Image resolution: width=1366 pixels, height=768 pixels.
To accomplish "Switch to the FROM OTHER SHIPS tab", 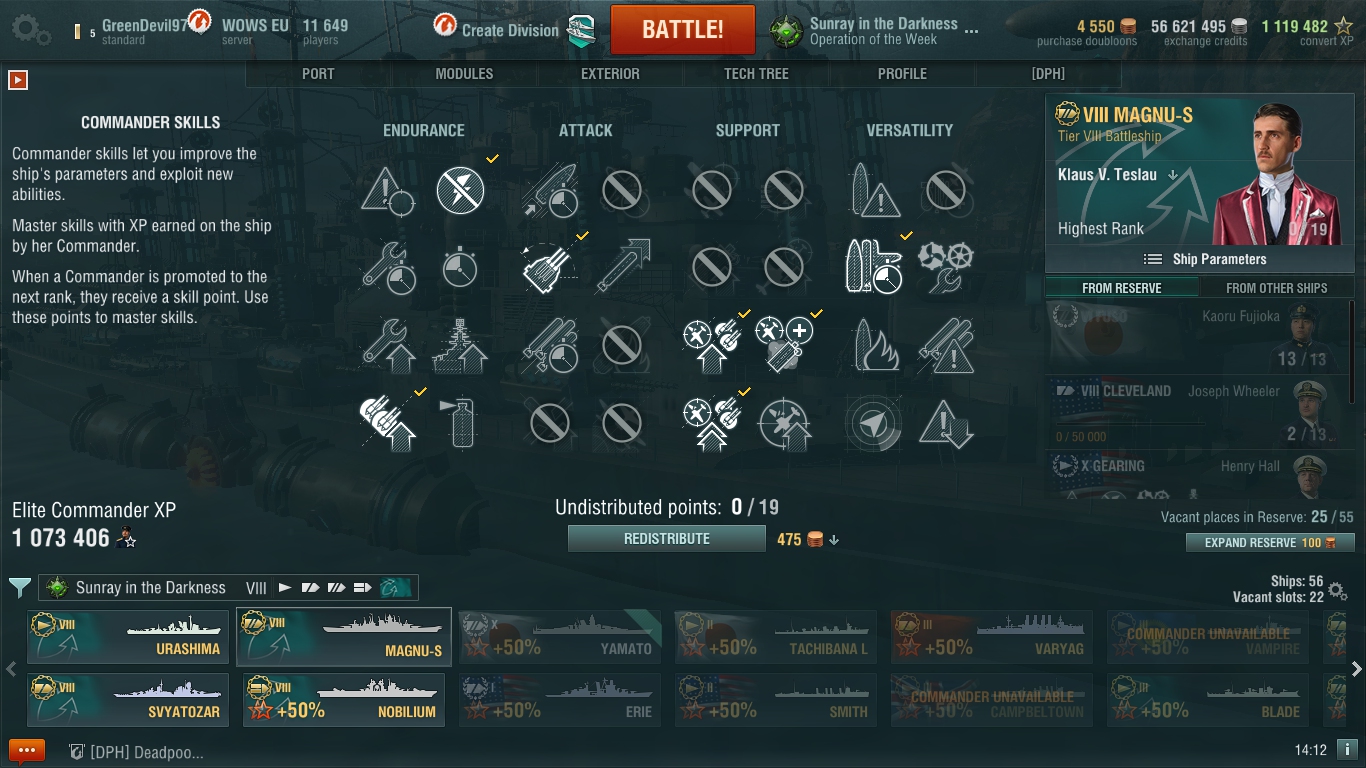I will tap(1276, 288).
